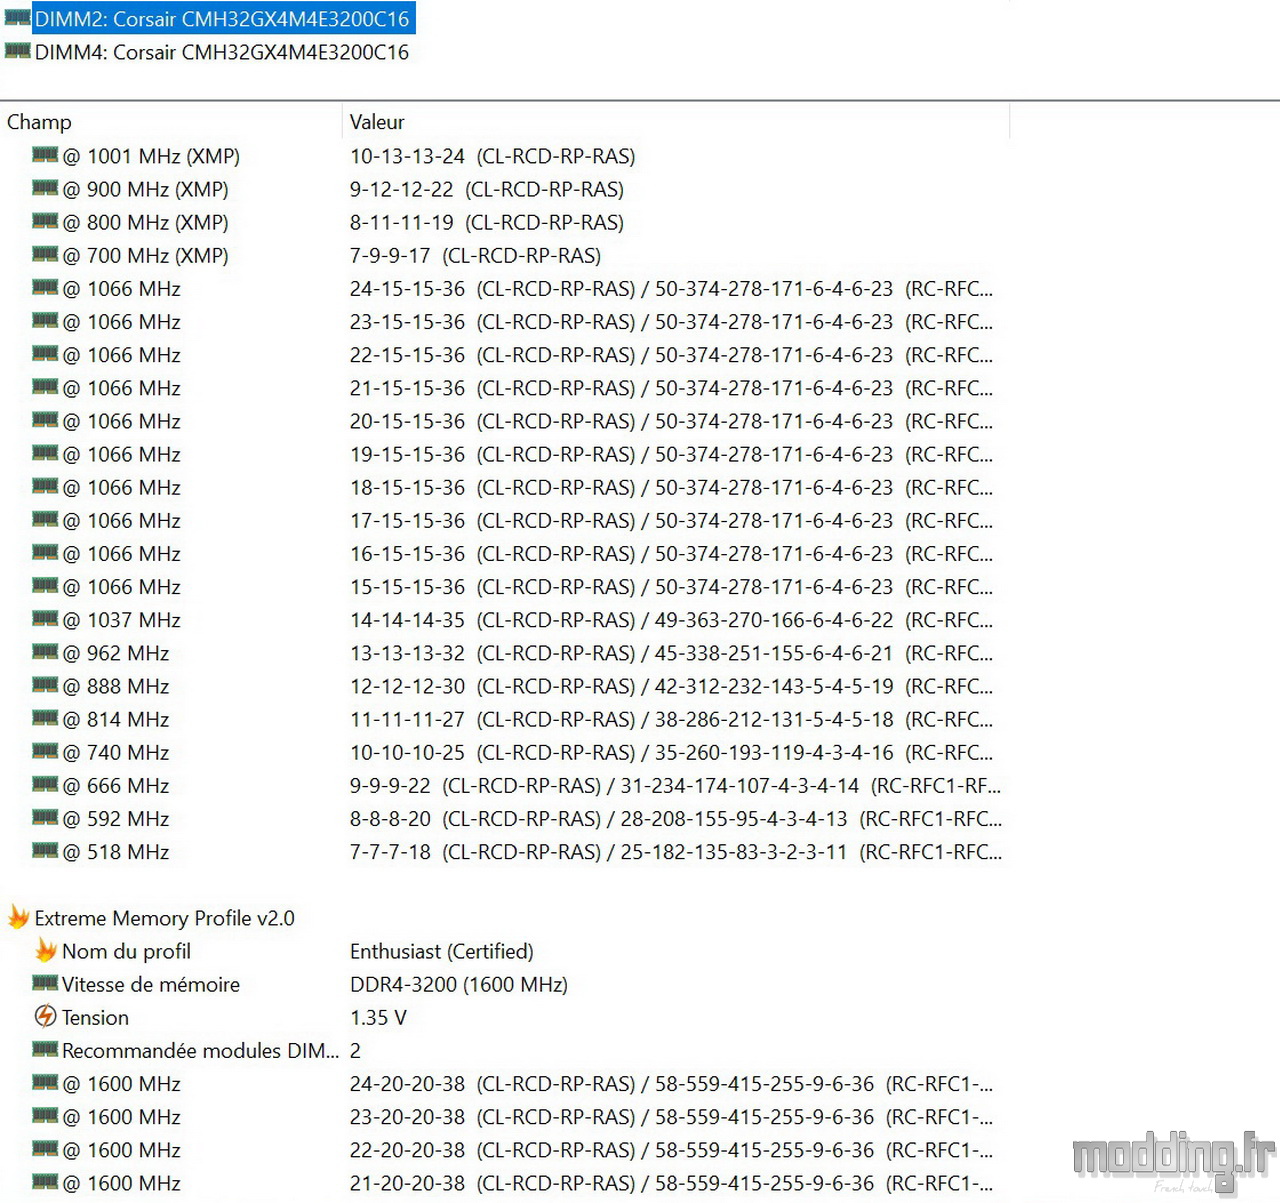Click memory icon of @ 888 MHz row
The height and width of the screenshot is (1203, 1280).
(45, 684)
